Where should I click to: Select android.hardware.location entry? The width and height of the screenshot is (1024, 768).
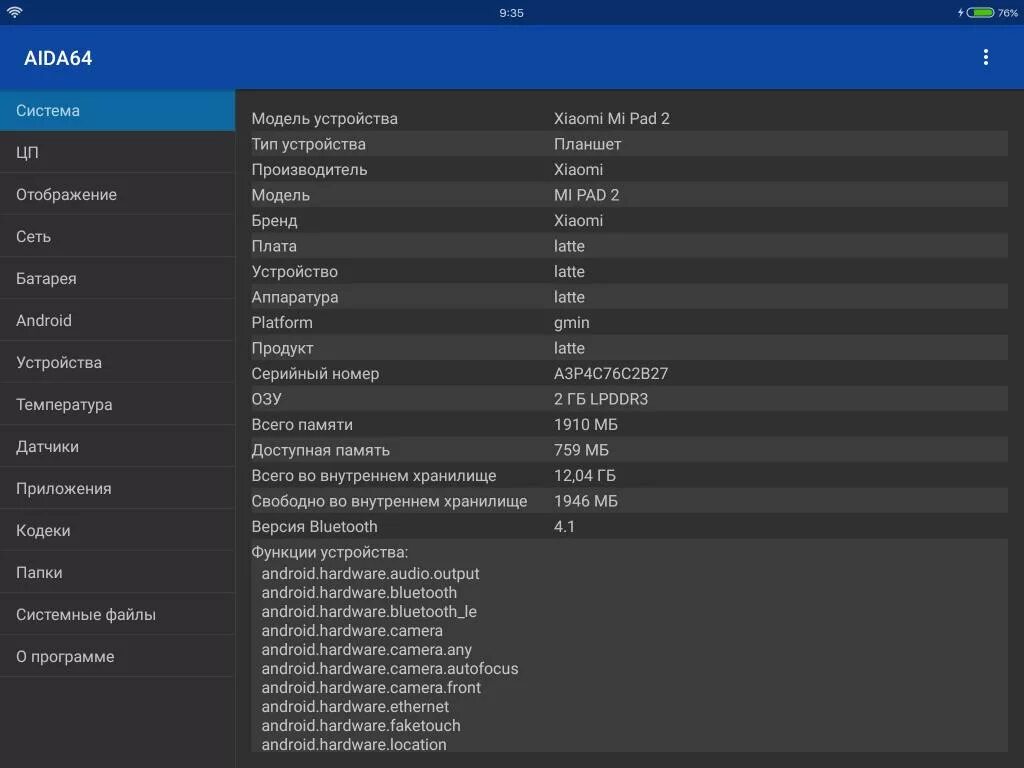354,744
